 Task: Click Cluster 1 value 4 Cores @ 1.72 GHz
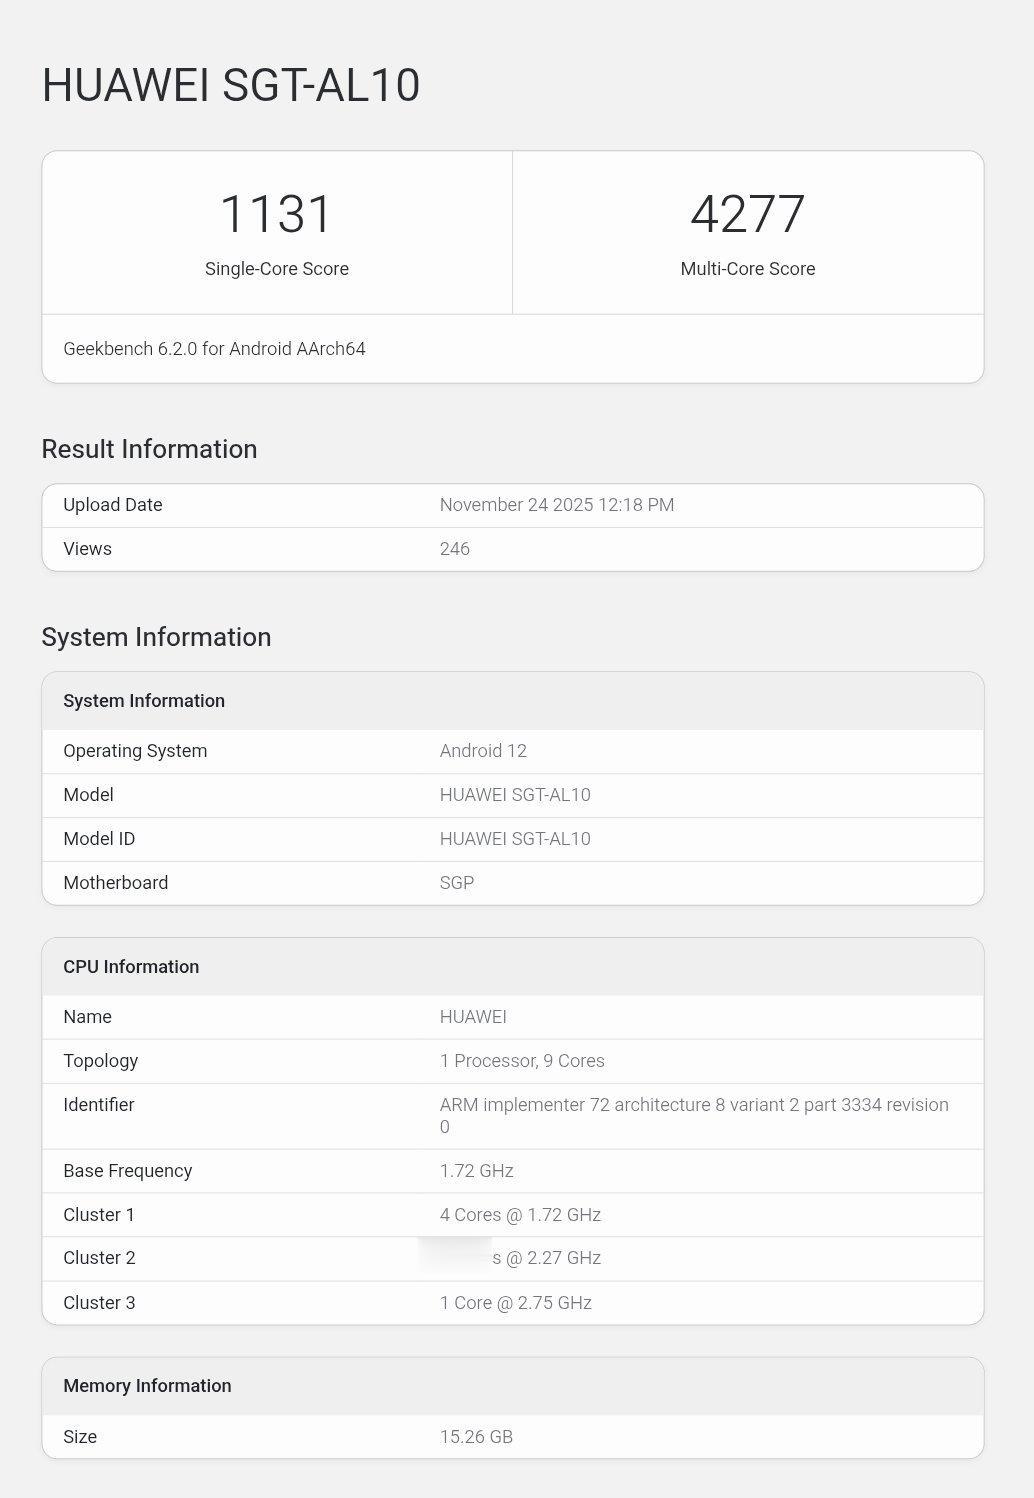click(520, 1215)
